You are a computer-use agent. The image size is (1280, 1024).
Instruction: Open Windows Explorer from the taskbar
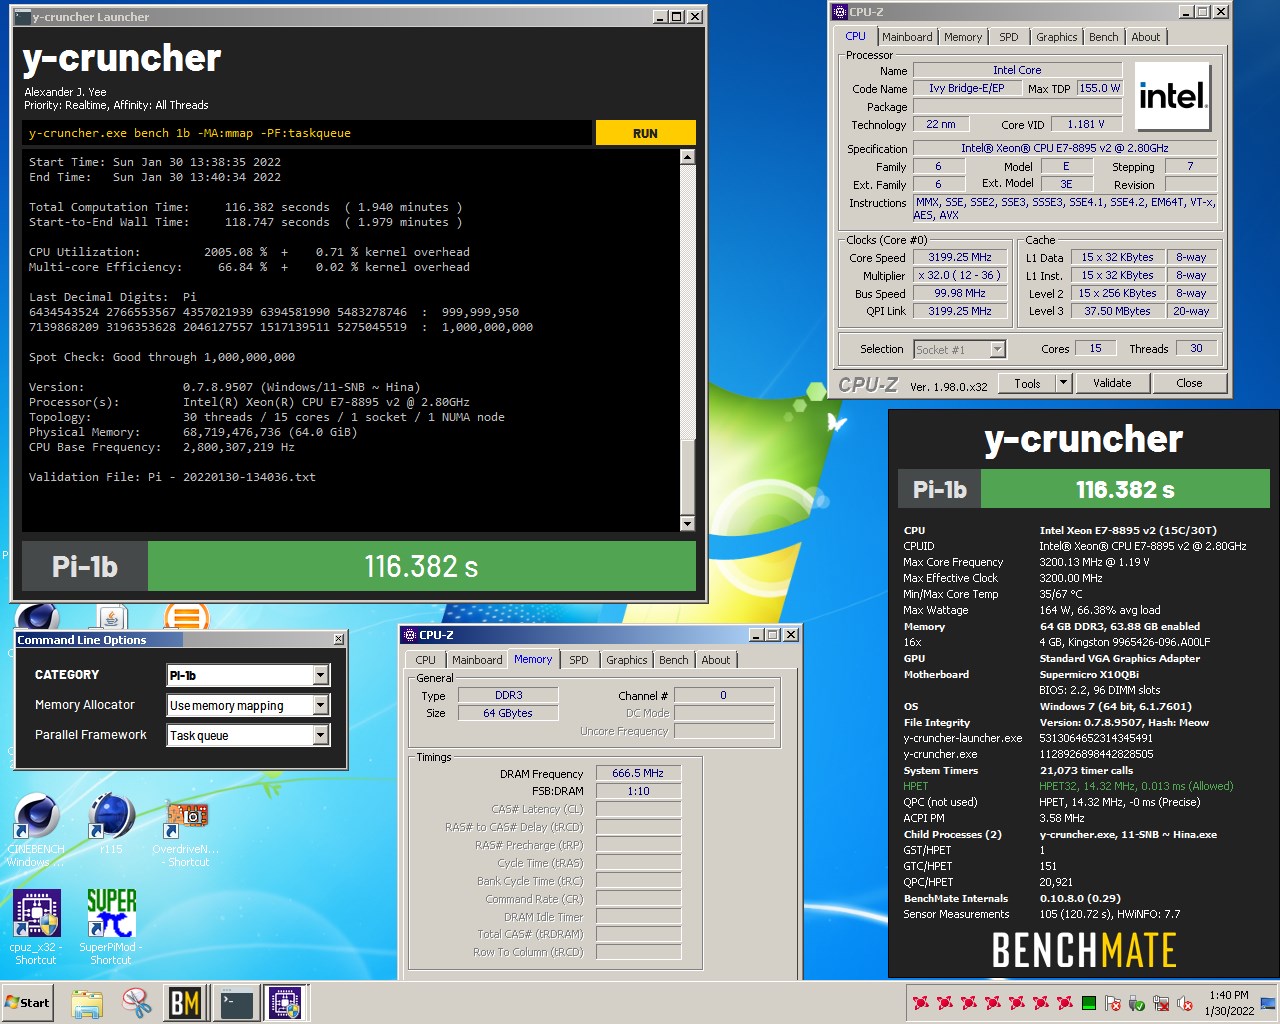tap(87, 1003)
